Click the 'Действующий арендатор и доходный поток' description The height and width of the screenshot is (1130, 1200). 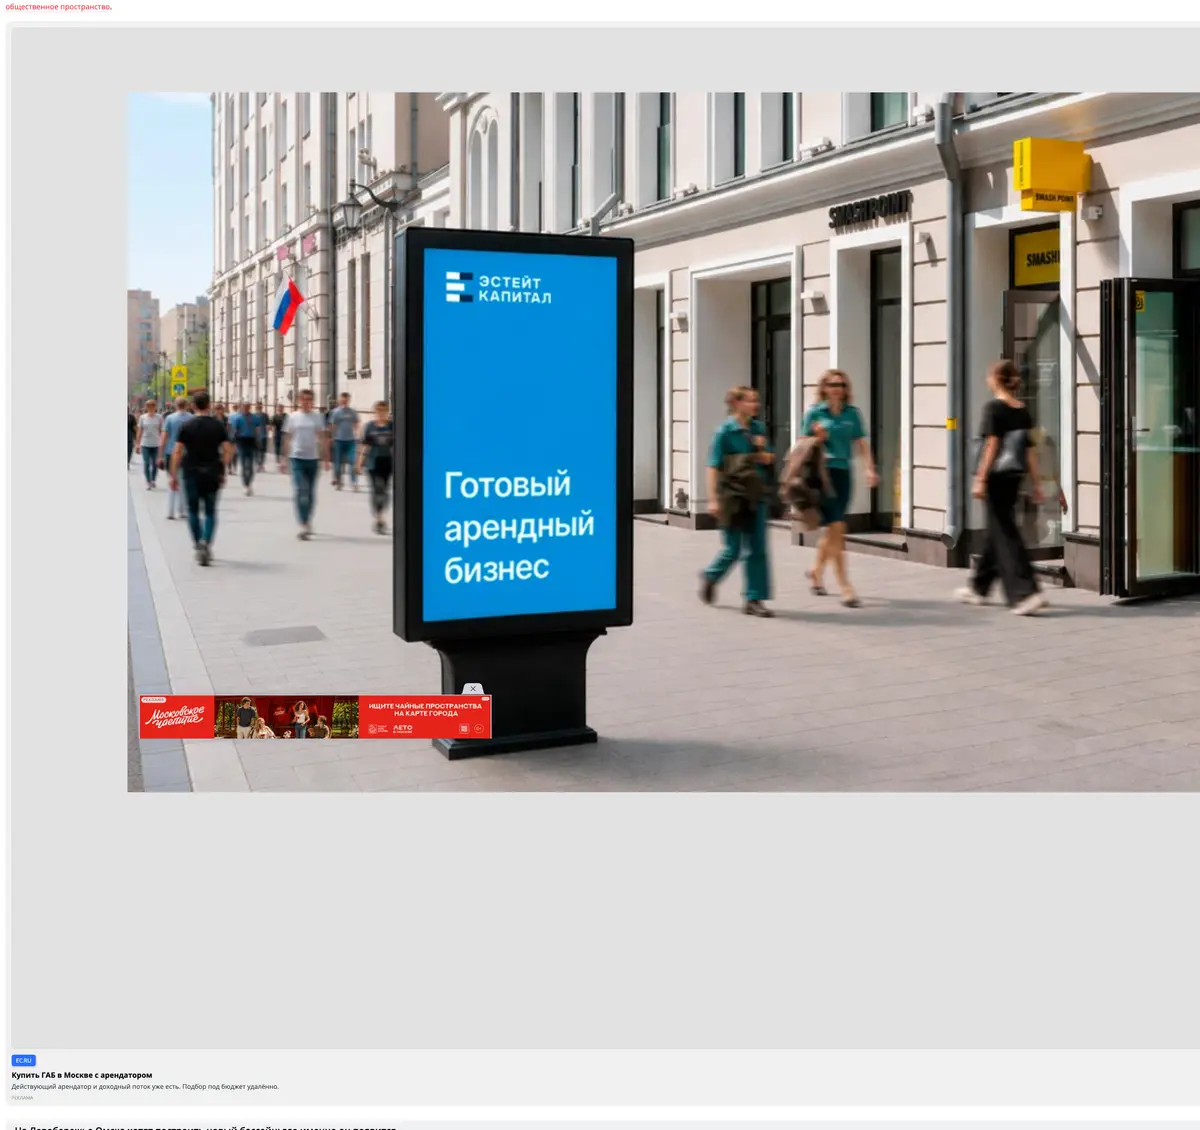[145, 1086]
